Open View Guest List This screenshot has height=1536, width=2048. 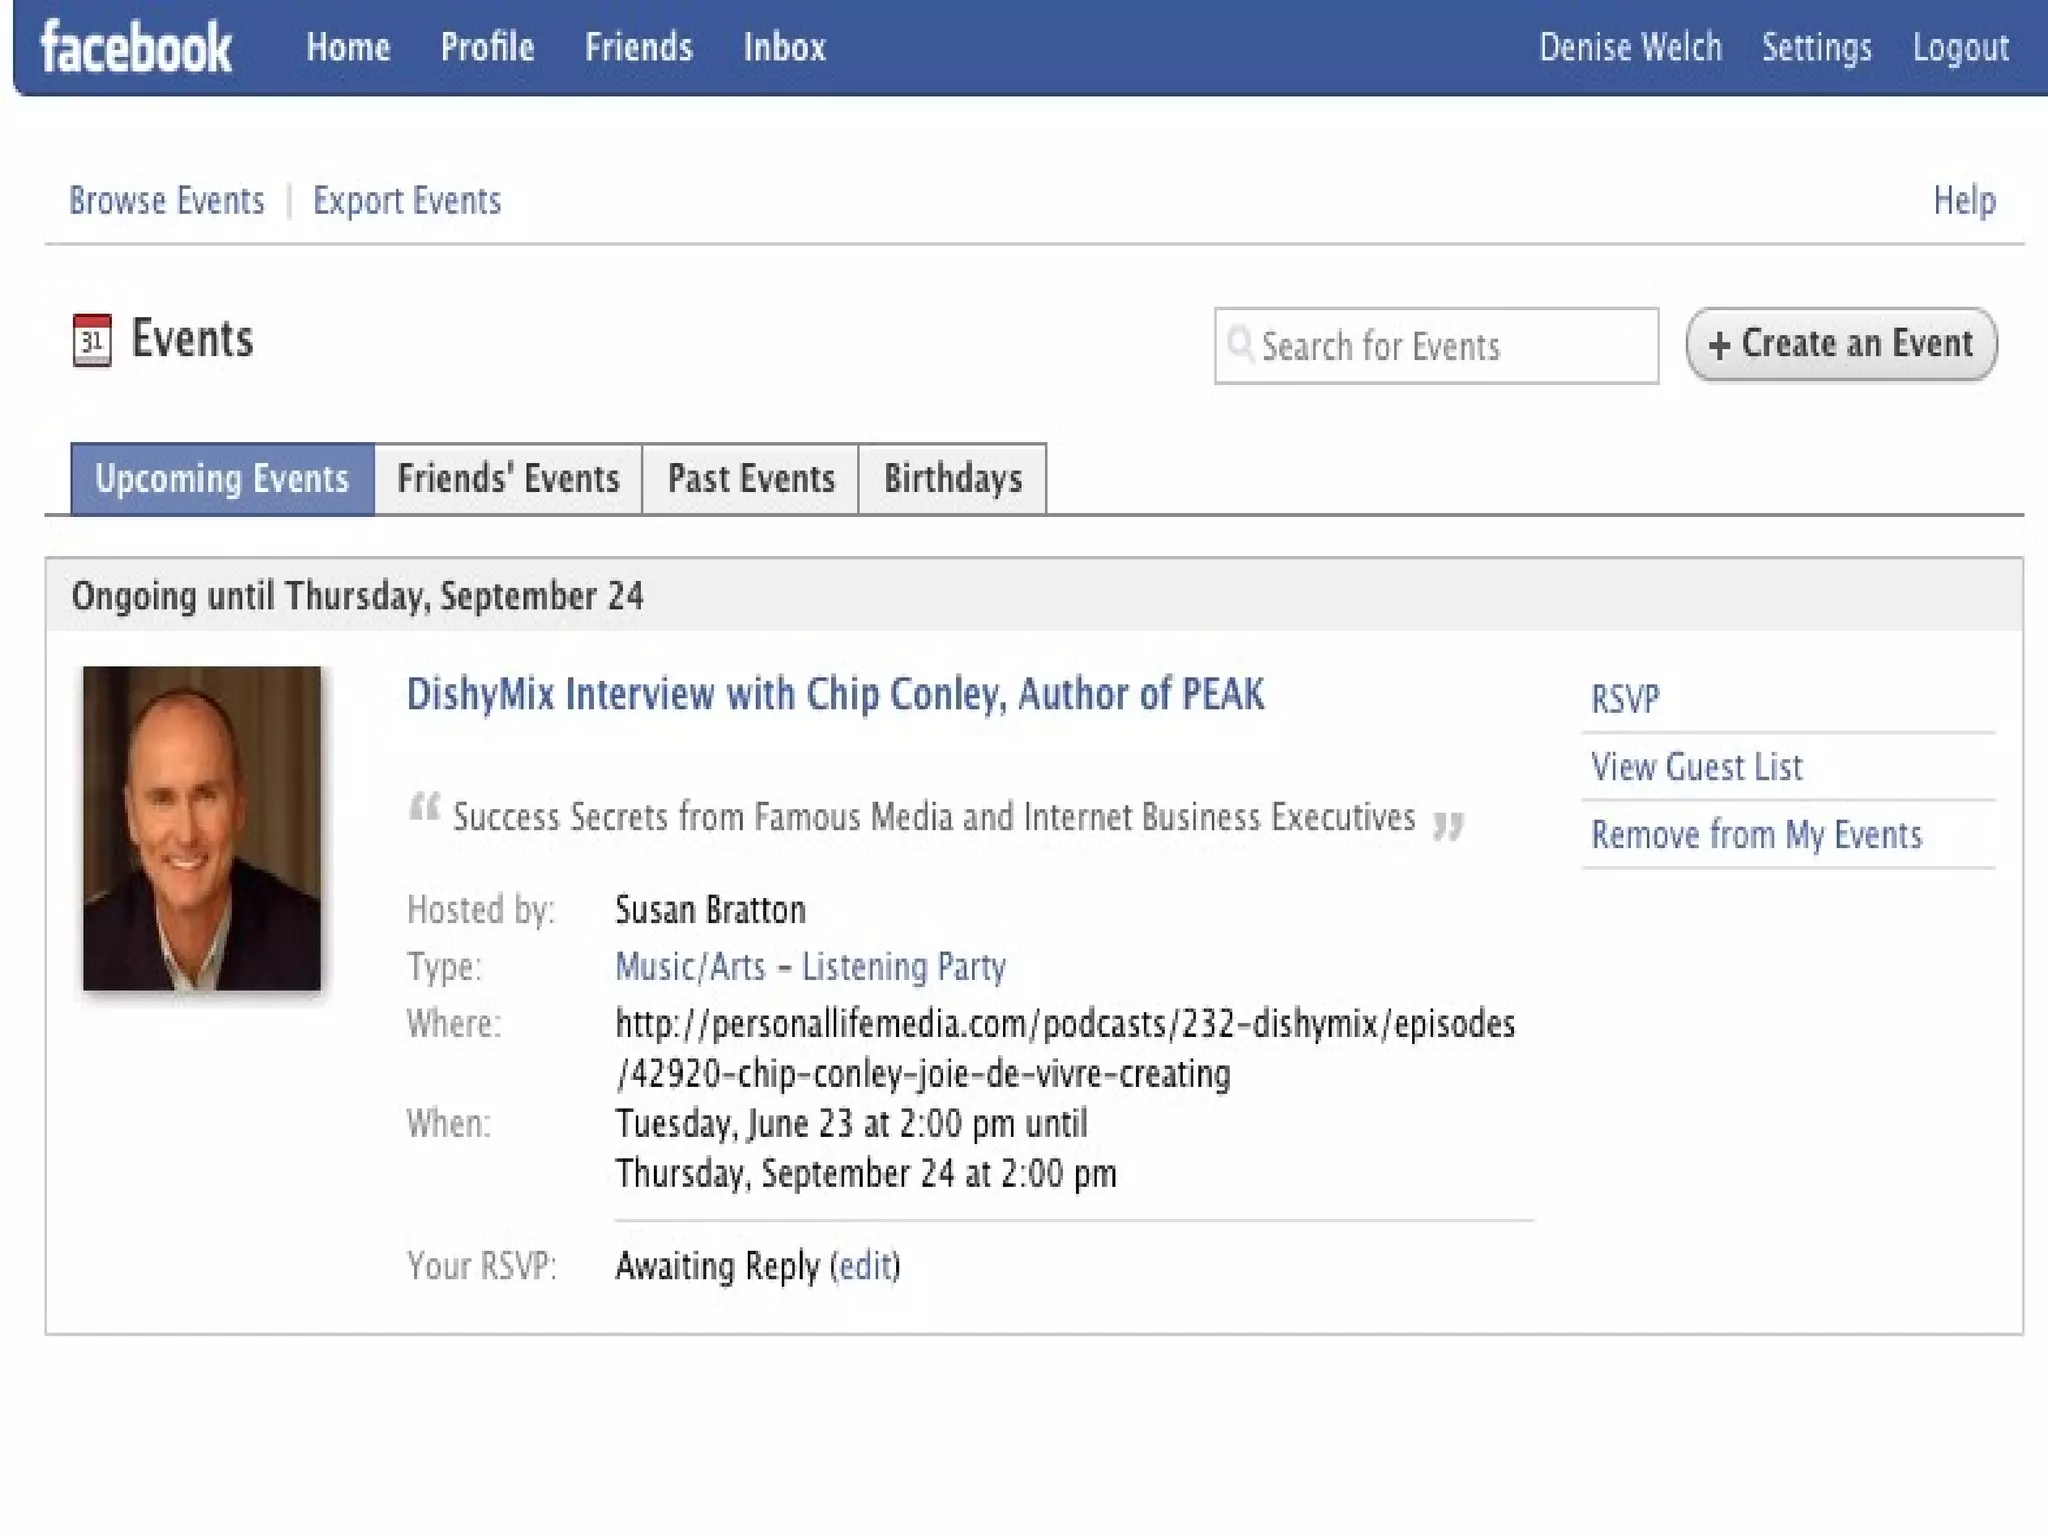(1696, 767)
